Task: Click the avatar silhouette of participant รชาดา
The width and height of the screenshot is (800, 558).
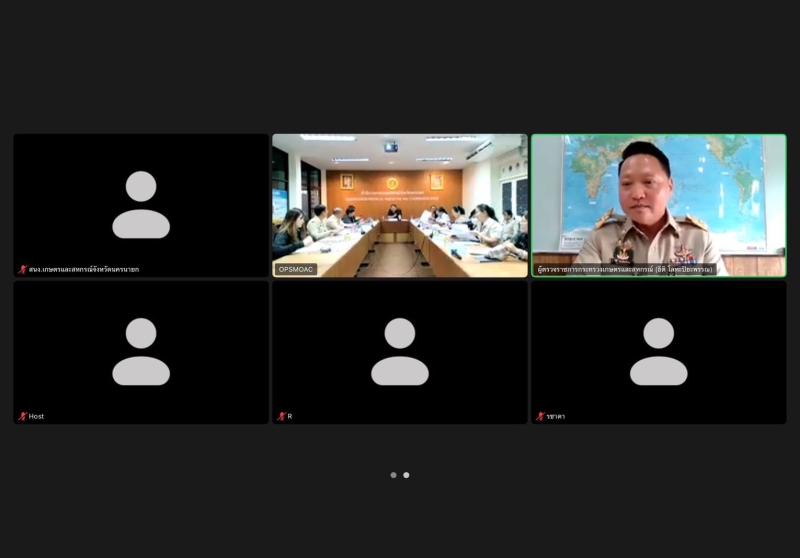Action: tap(659, 351)
